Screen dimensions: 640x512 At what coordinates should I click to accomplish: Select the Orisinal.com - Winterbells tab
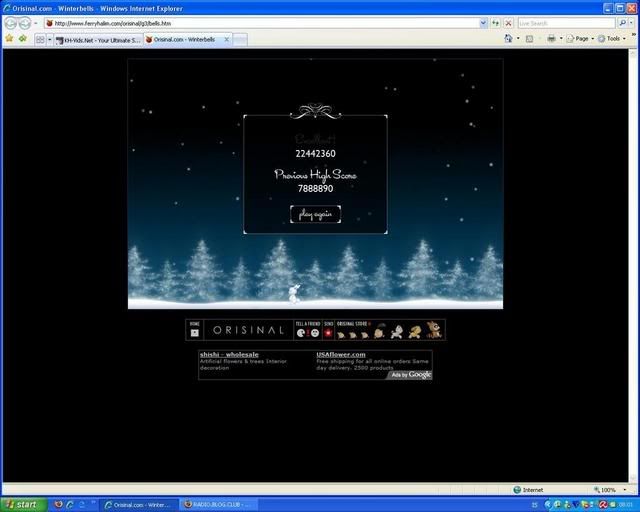[184, 40]
